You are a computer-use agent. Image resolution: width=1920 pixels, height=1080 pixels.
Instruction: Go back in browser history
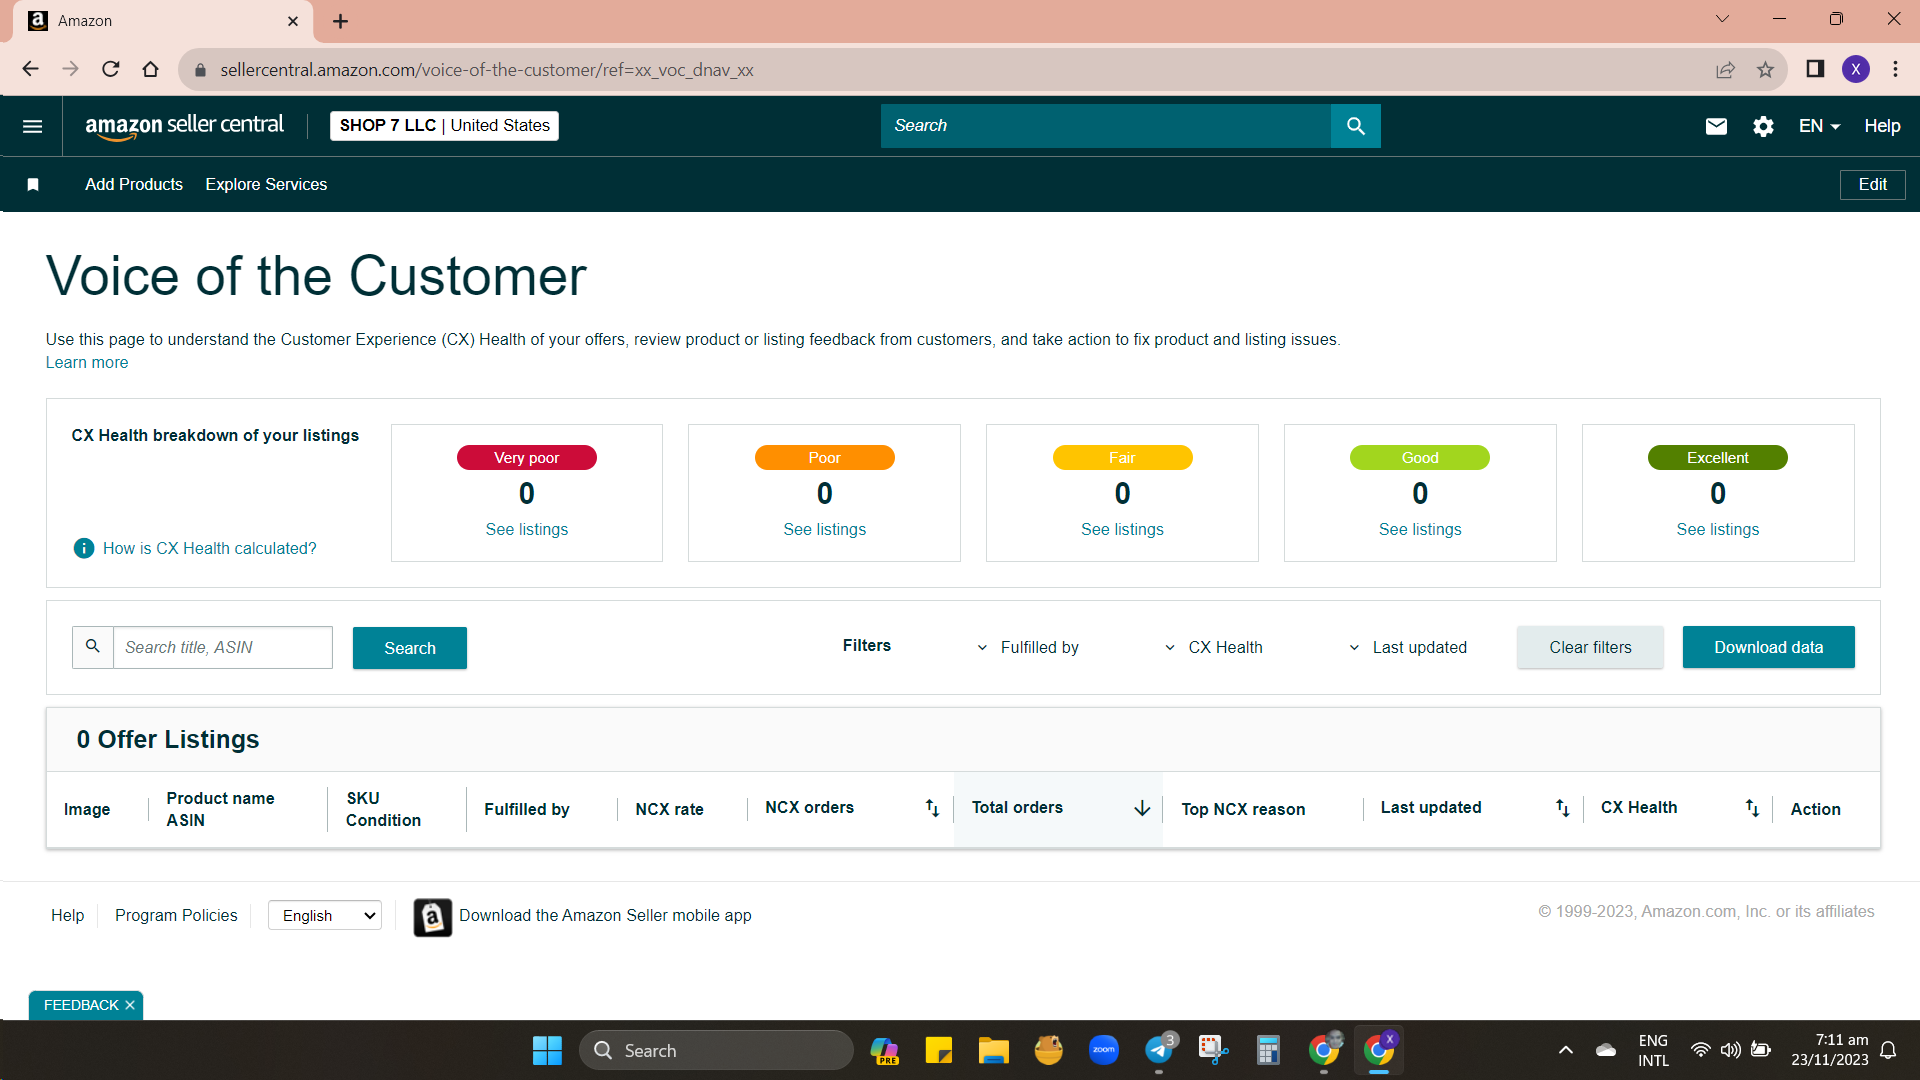(x=30, y=69)
